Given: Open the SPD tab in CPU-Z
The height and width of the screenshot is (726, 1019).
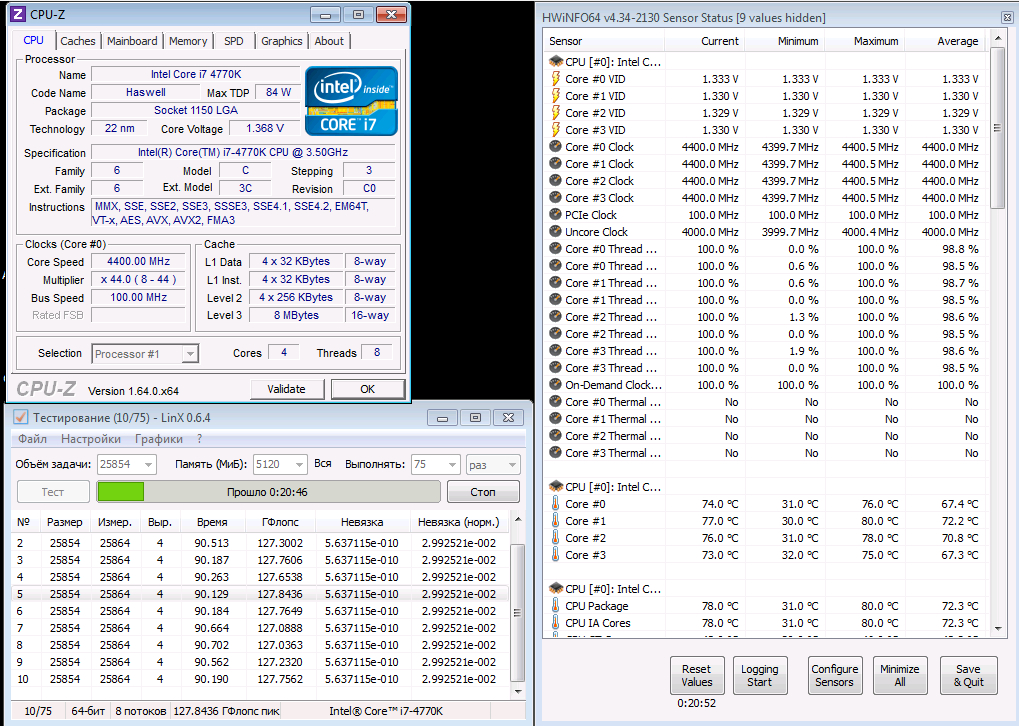Looking at the screenshot, I should [234, 41].
